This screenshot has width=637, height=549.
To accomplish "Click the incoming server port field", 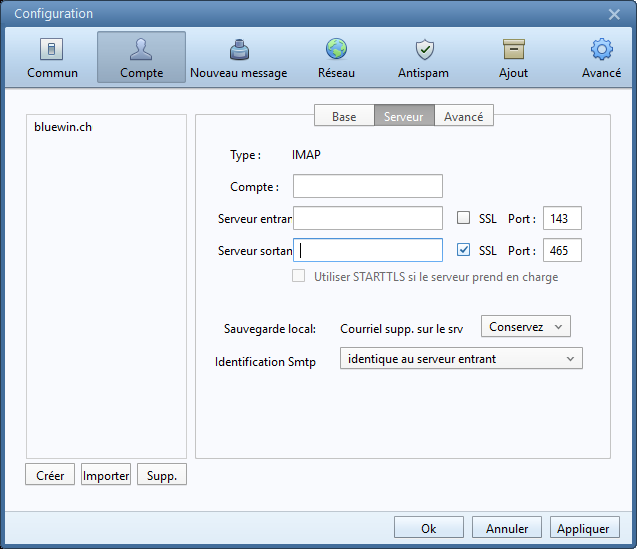I will pyautogui.click(x=561, y=219).
